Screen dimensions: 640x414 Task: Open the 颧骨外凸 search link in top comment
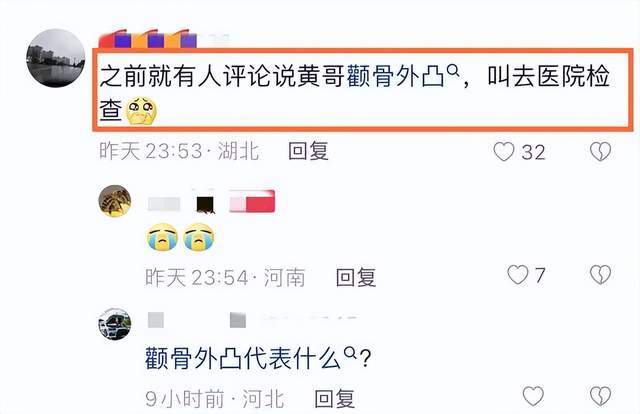pyautogui.click(x=396, y=76)
